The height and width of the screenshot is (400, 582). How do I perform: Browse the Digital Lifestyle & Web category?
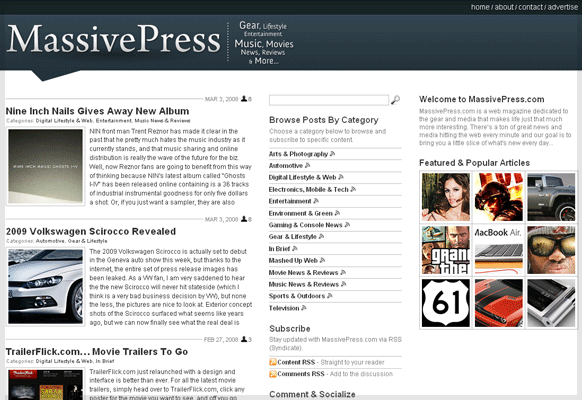click(x=303, y=178)
